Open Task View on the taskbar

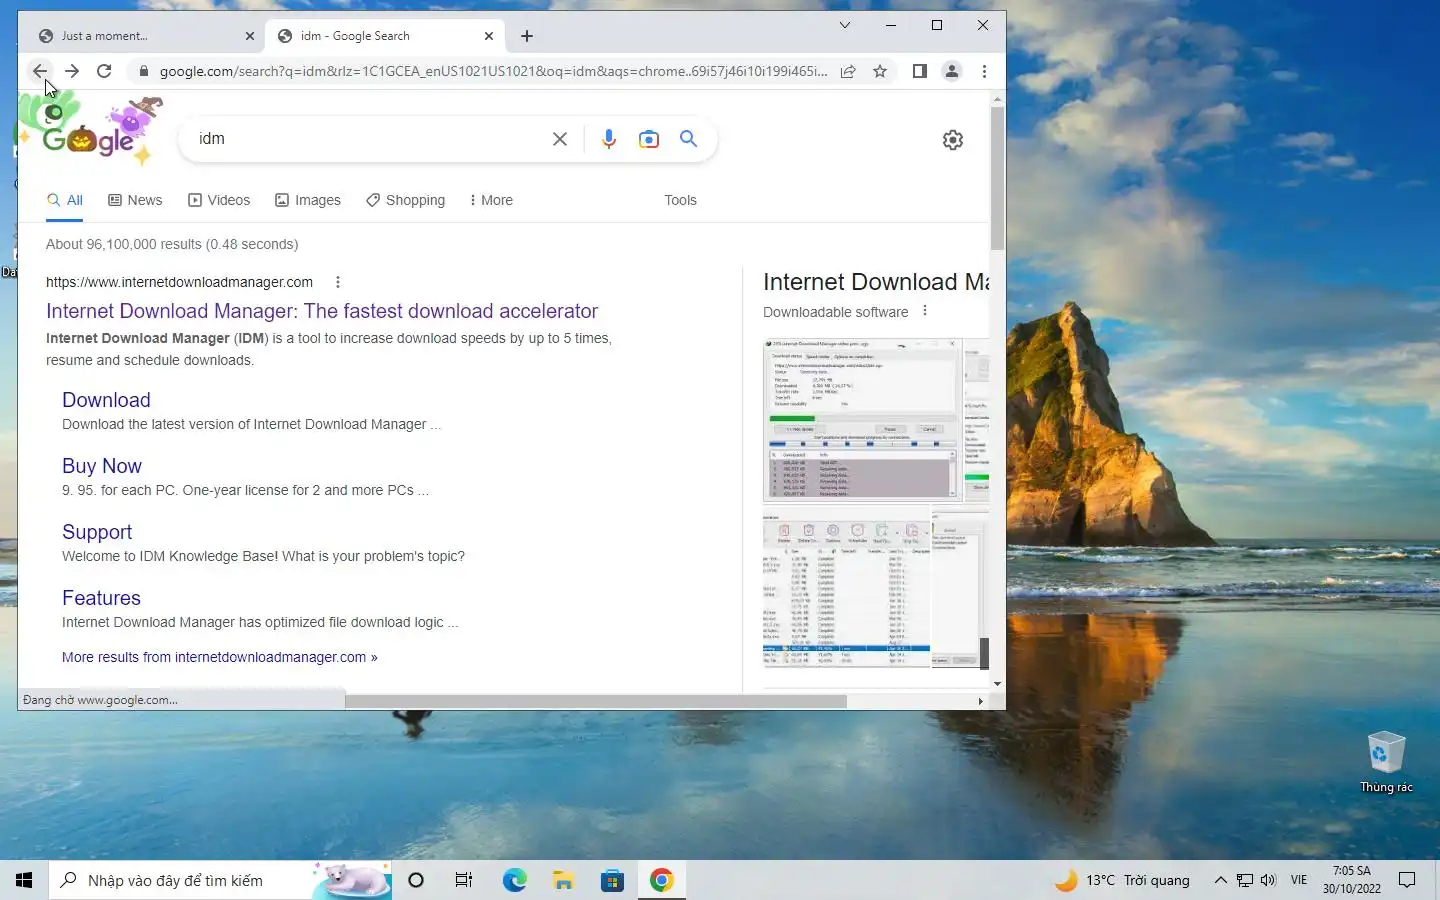click(464, 880)
